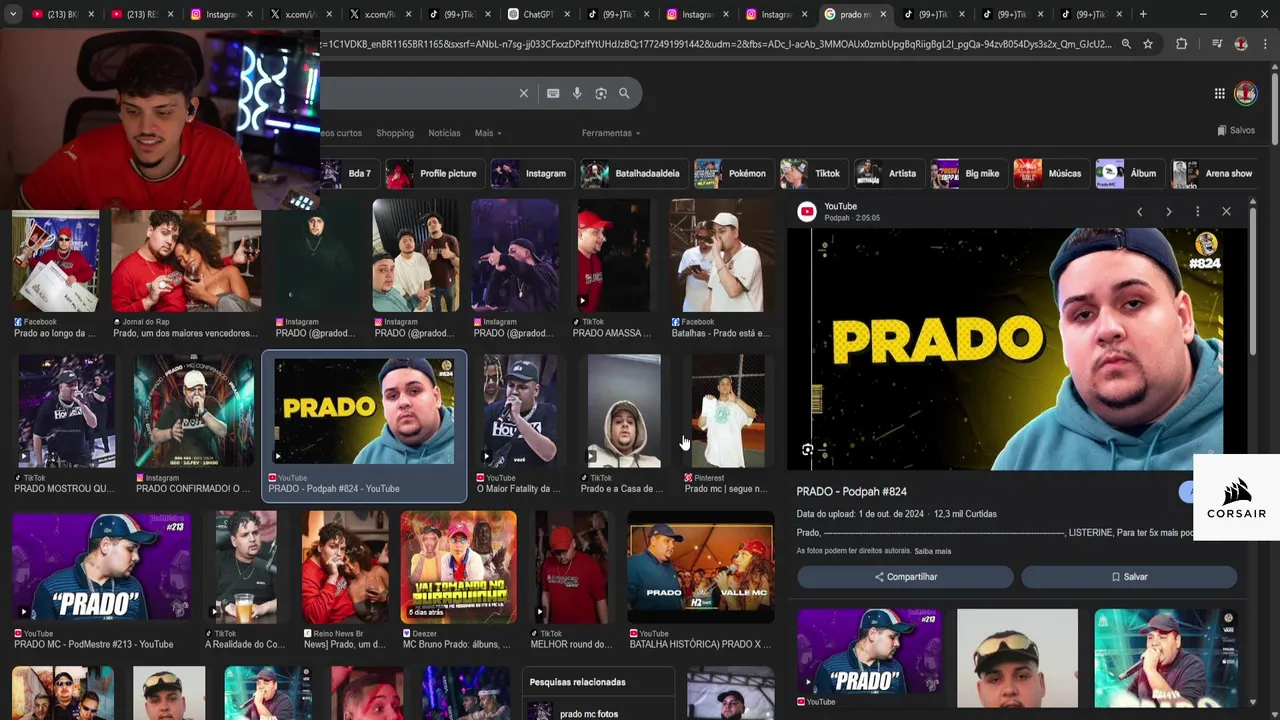
Task: Select the Instagram suggestion chip
Action: [532, 173]
